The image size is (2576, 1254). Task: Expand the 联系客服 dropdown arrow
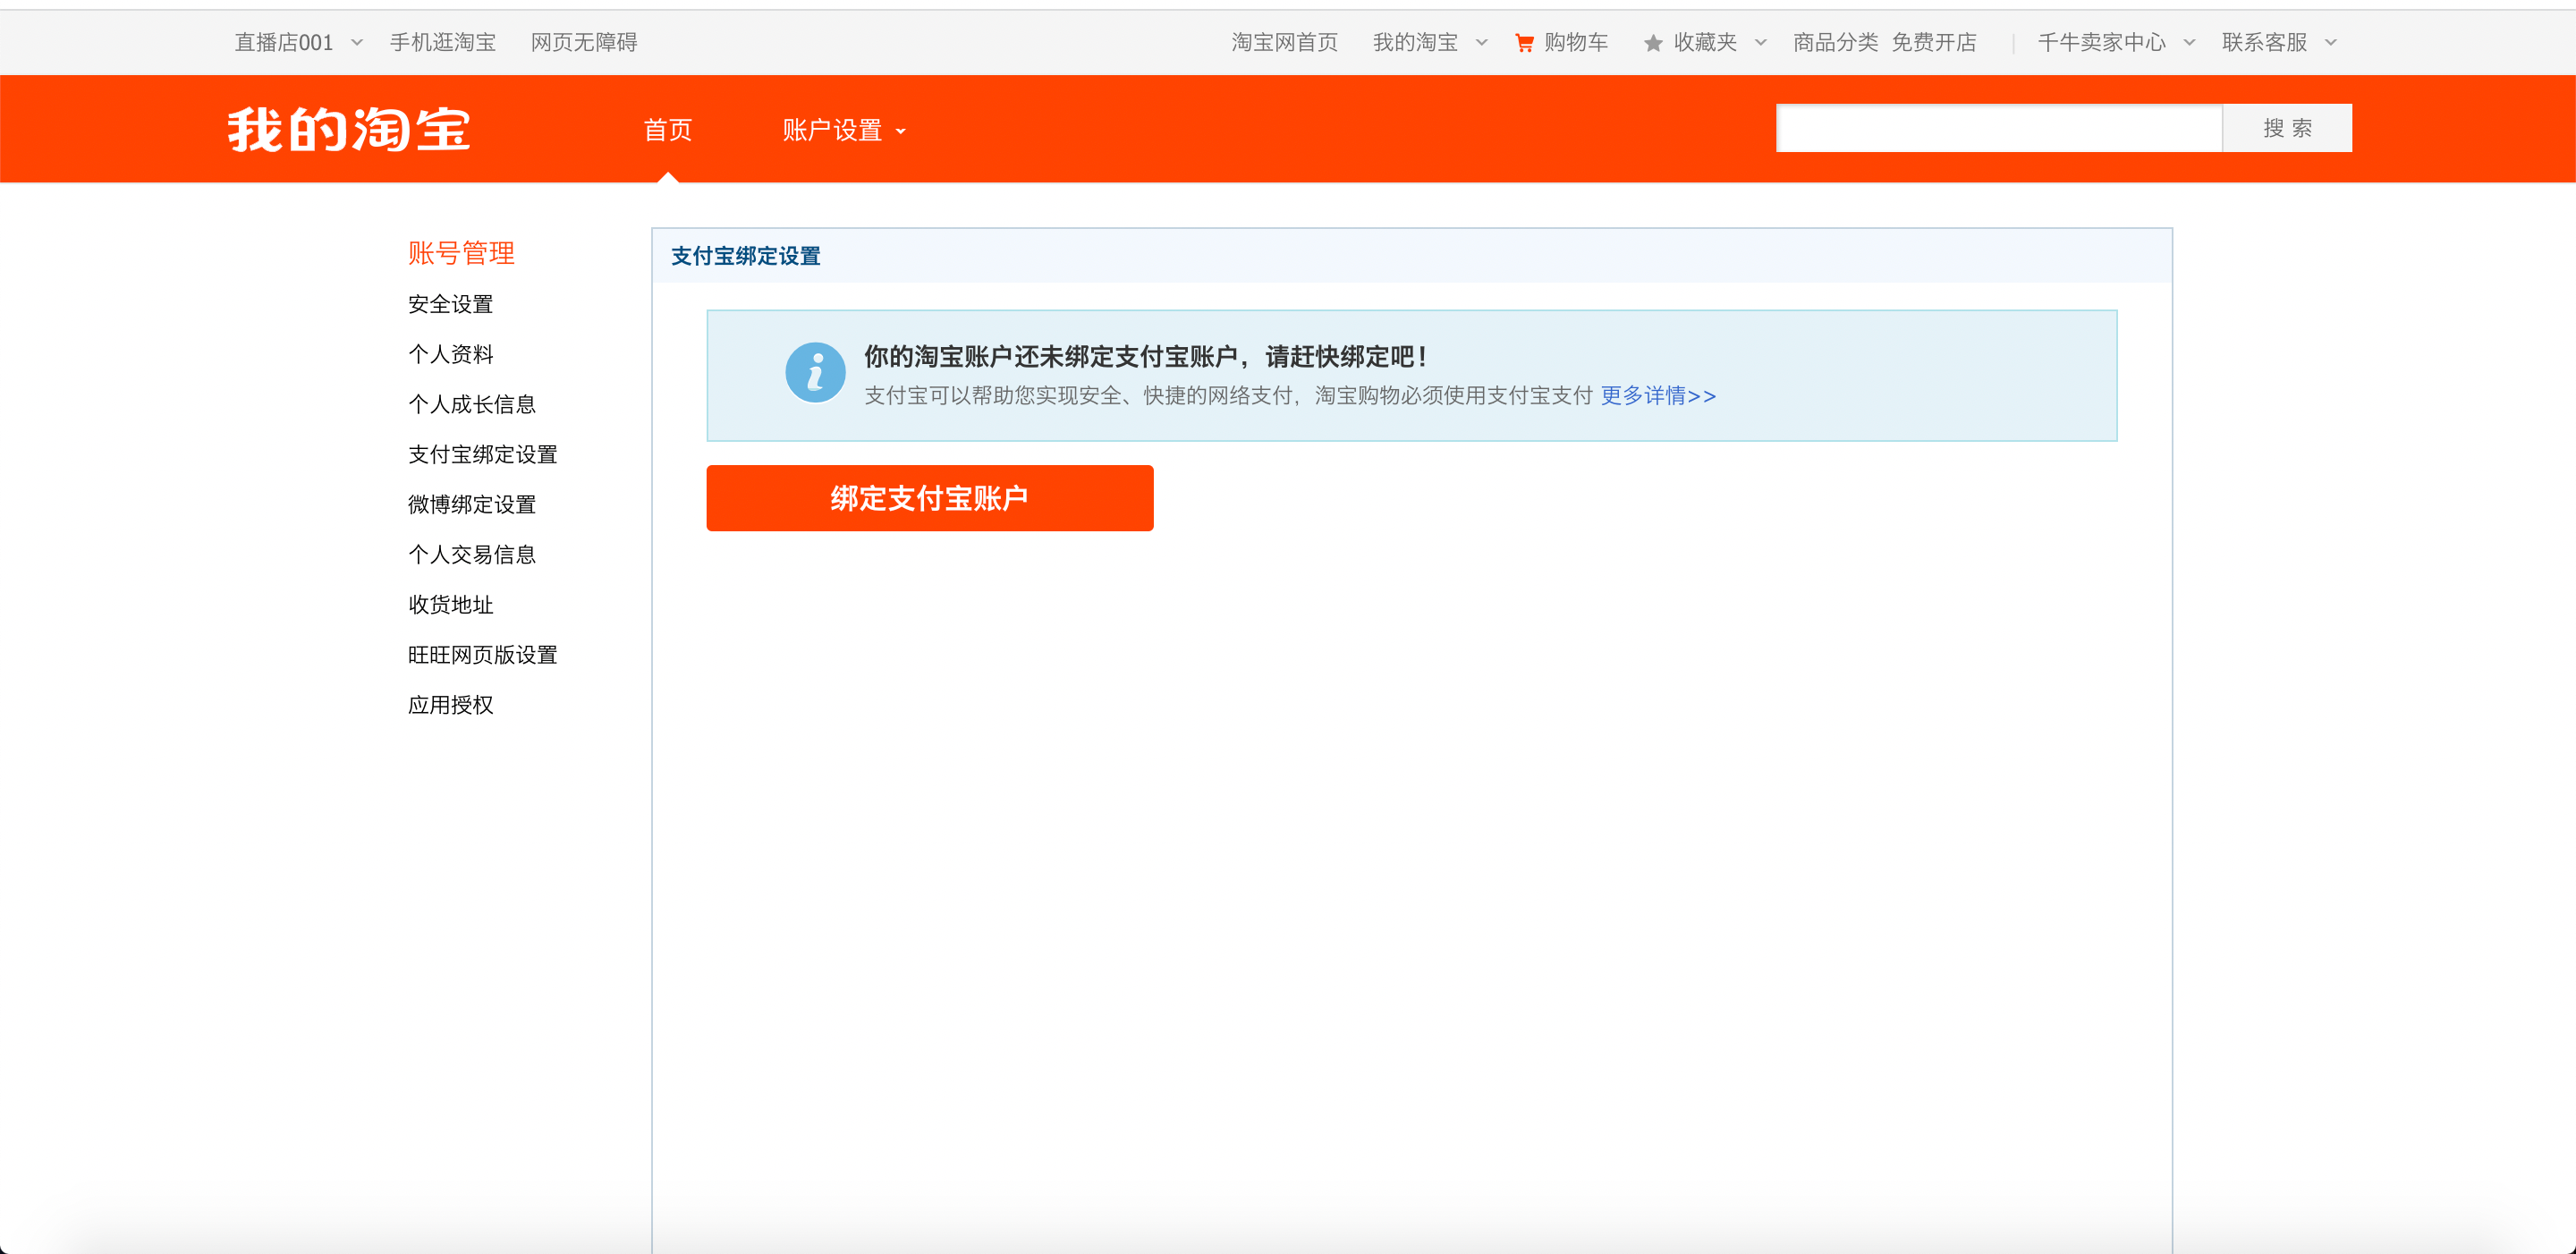(x=2331, y=43)
